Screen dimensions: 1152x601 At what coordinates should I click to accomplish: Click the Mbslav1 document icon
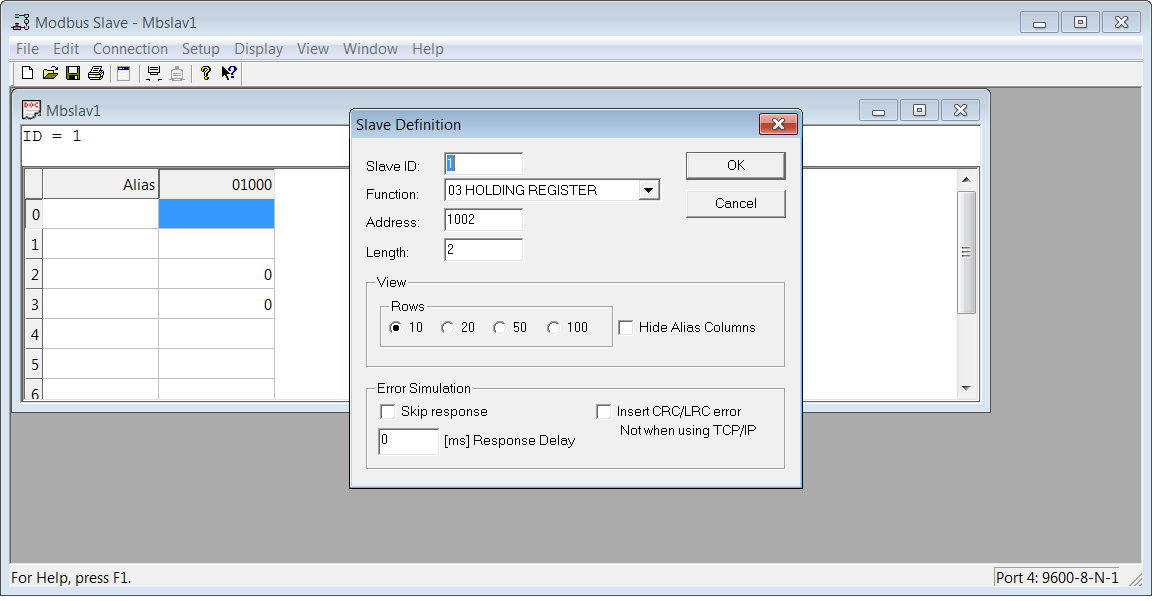pyautogui.click(x=32, y=109)
